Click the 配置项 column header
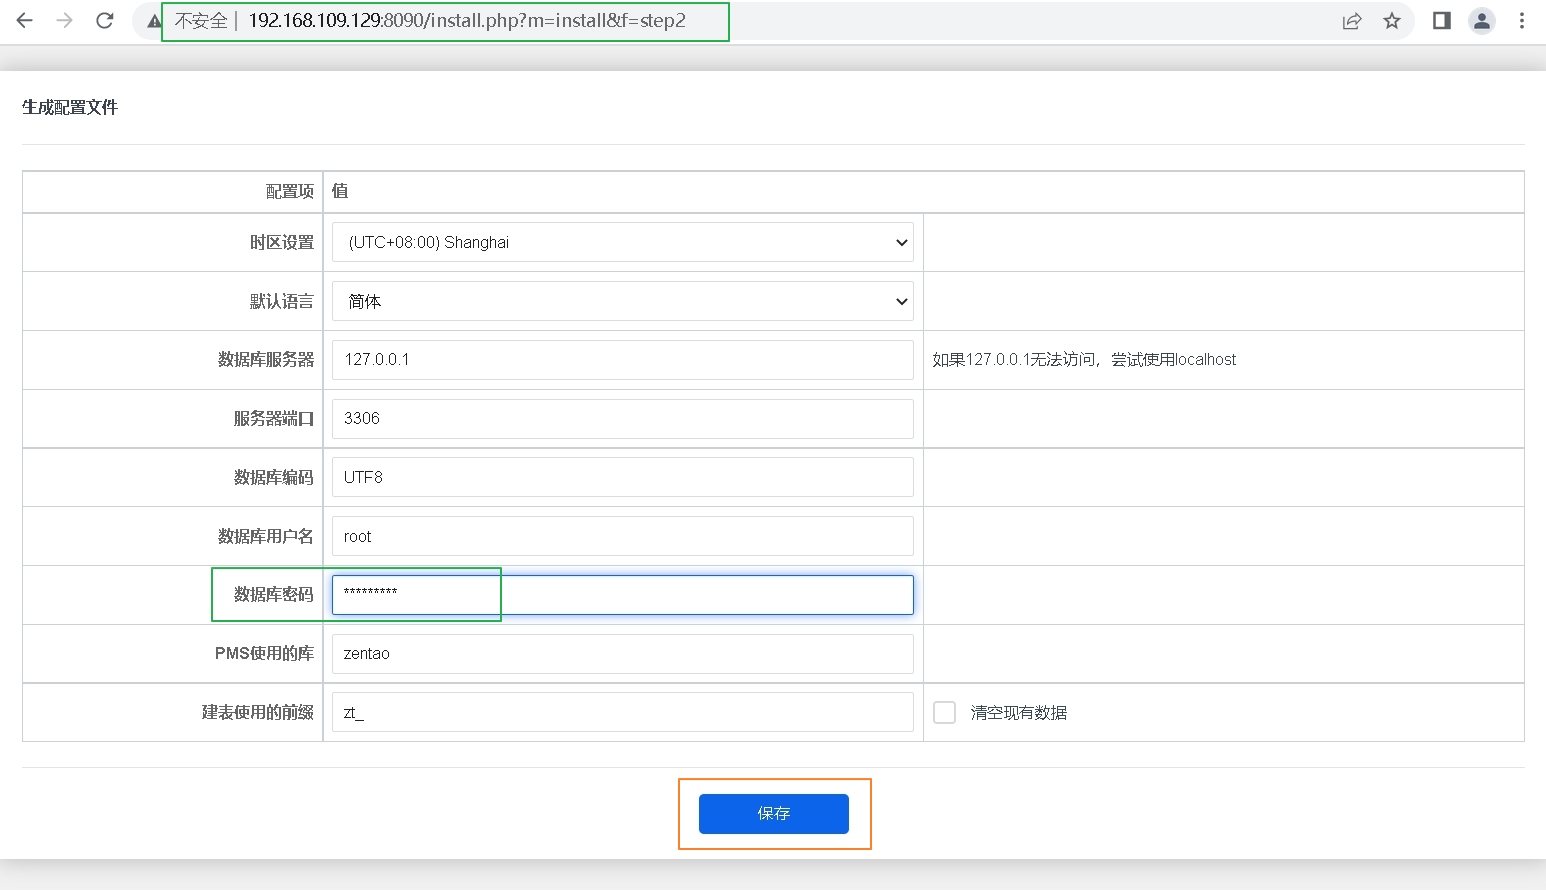The width and height of the screenshot is (1546, 890). (x=290, y=191)
